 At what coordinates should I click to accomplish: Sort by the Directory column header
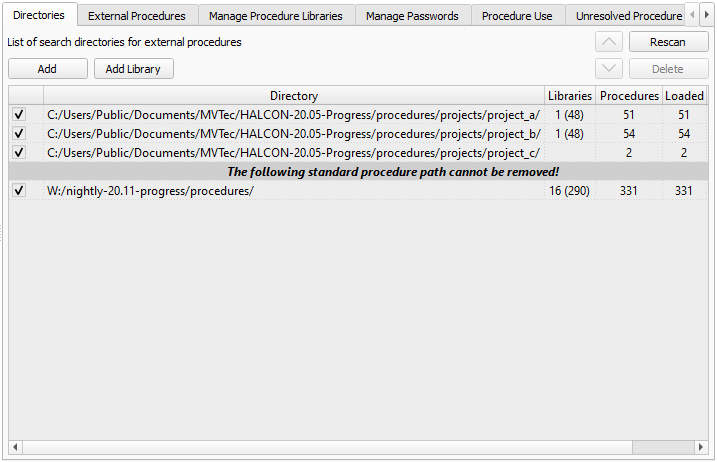pos(293,96)
